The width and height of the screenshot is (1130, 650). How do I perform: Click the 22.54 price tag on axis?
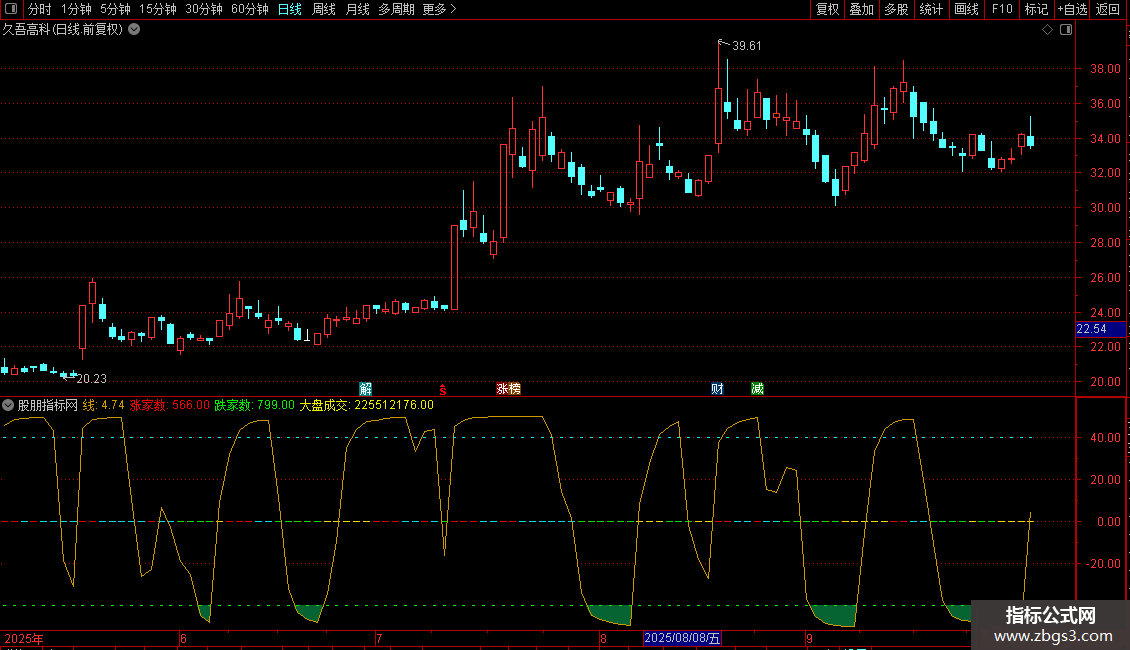(x=1100, y=329)
